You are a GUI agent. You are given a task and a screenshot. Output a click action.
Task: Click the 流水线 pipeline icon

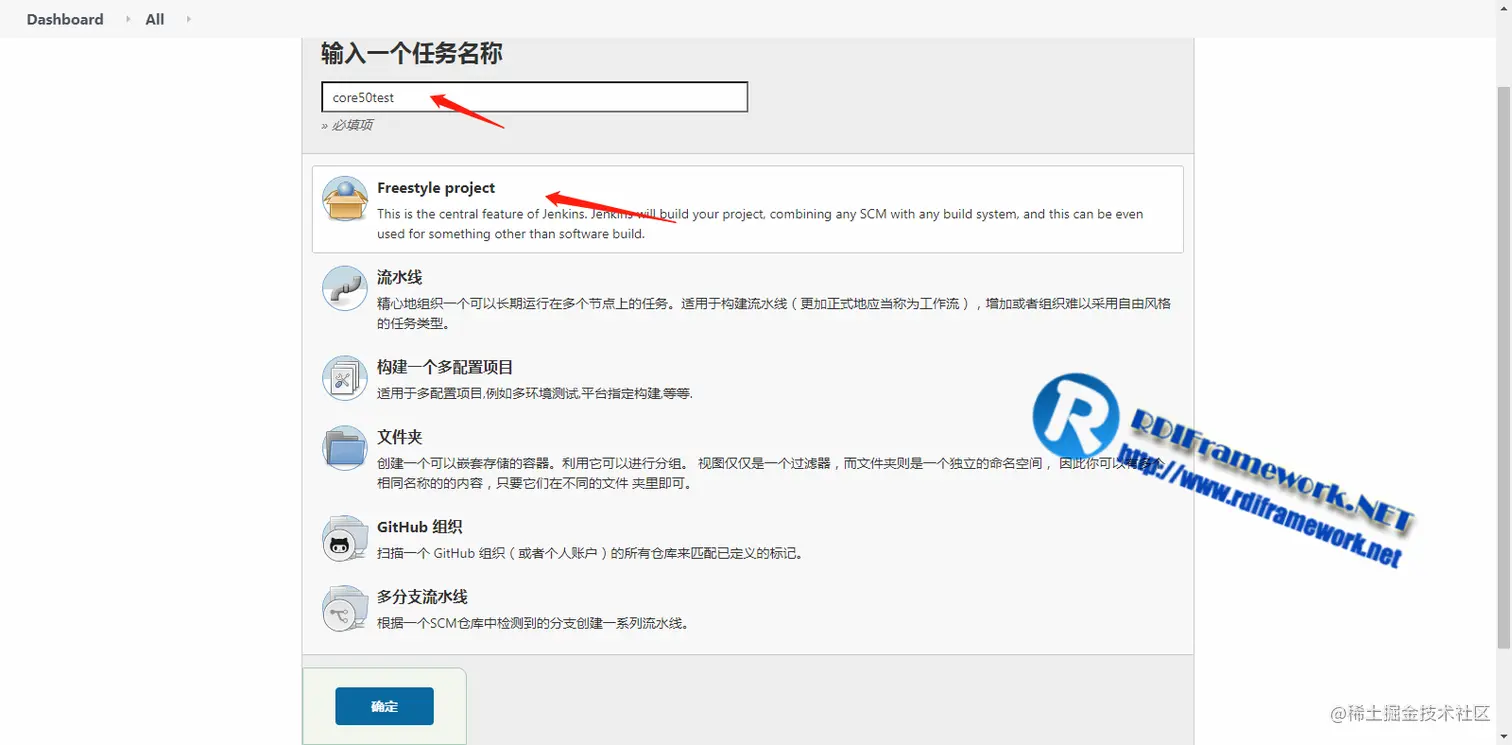pos(344,289)
